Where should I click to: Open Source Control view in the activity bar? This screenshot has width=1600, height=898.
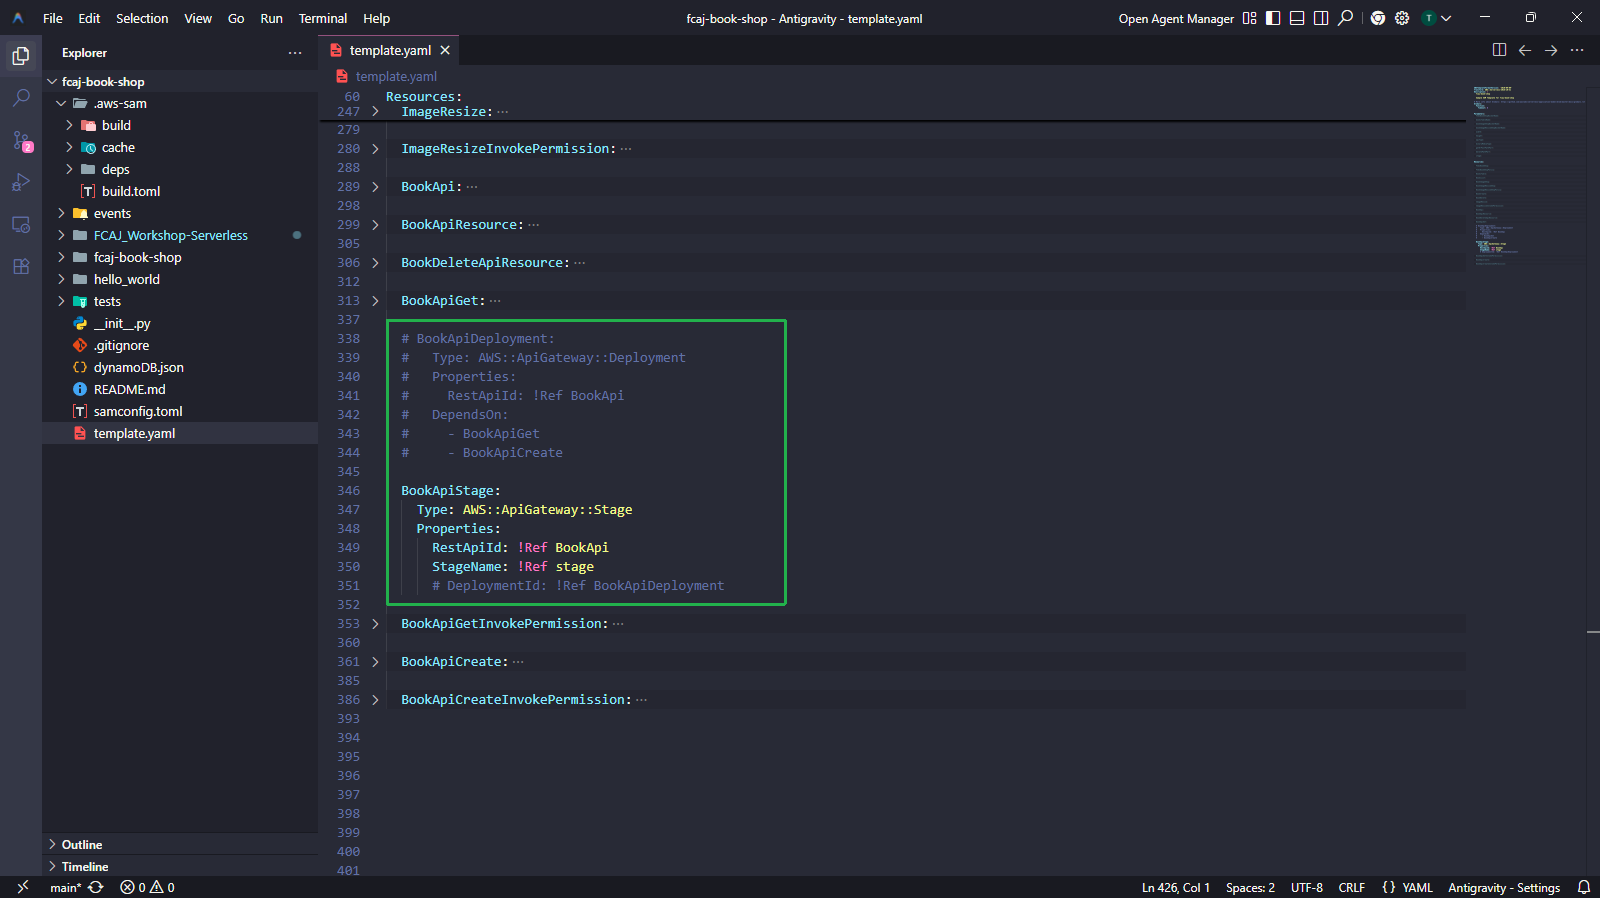pos(21,140)
